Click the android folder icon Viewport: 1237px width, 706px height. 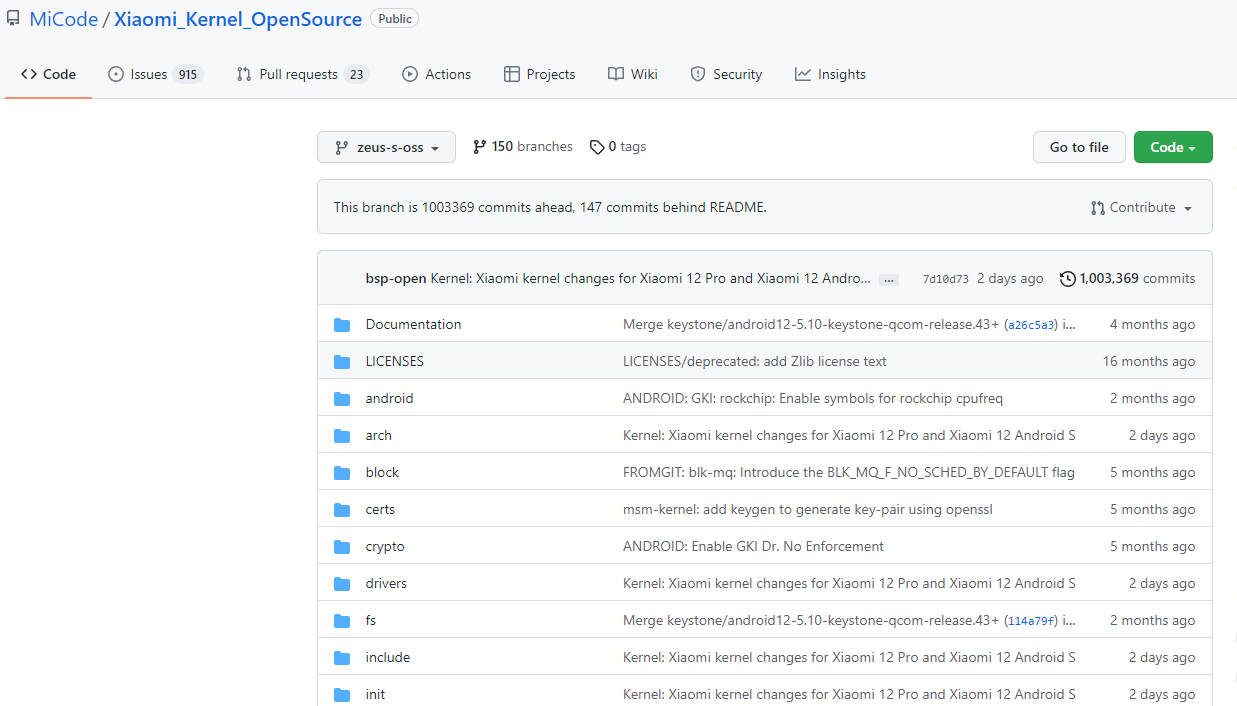coord(342,398)
